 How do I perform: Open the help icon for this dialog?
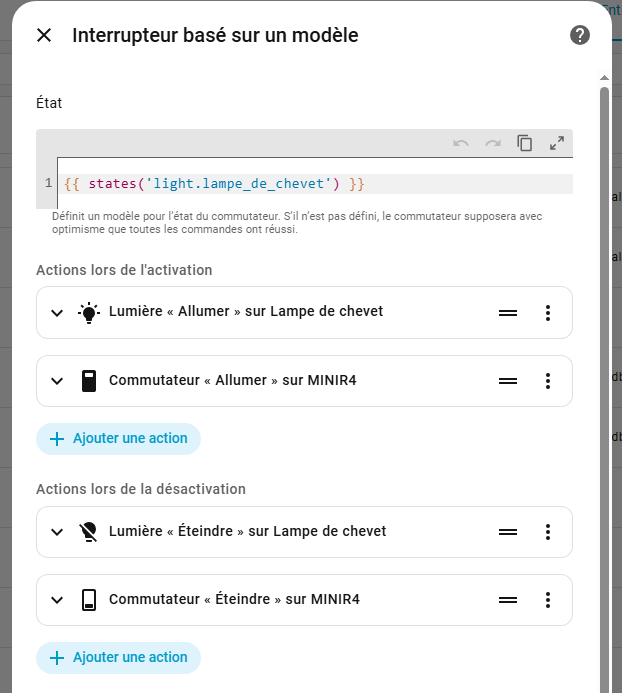point(580,36)
